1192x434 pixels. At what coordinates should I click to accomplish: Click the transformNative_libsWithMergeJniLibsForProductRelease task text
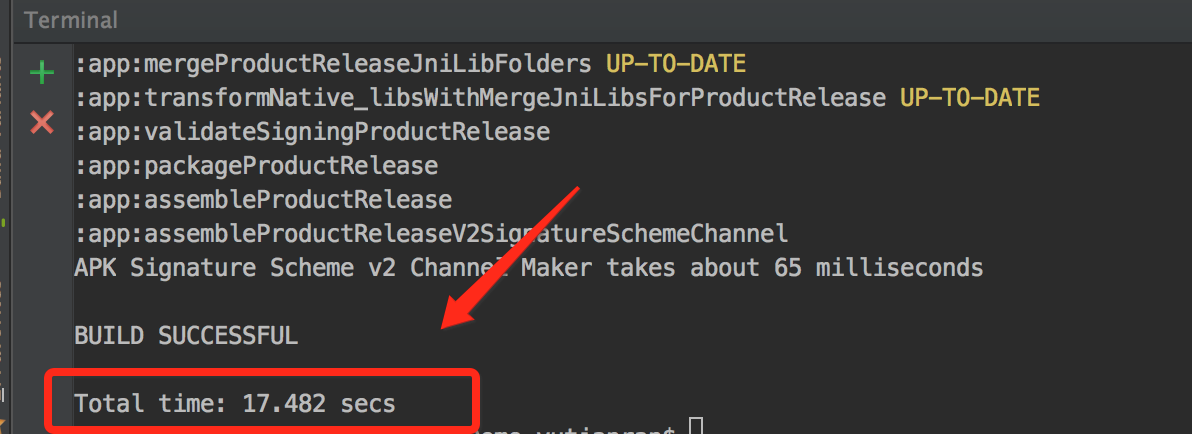(480, 98)
